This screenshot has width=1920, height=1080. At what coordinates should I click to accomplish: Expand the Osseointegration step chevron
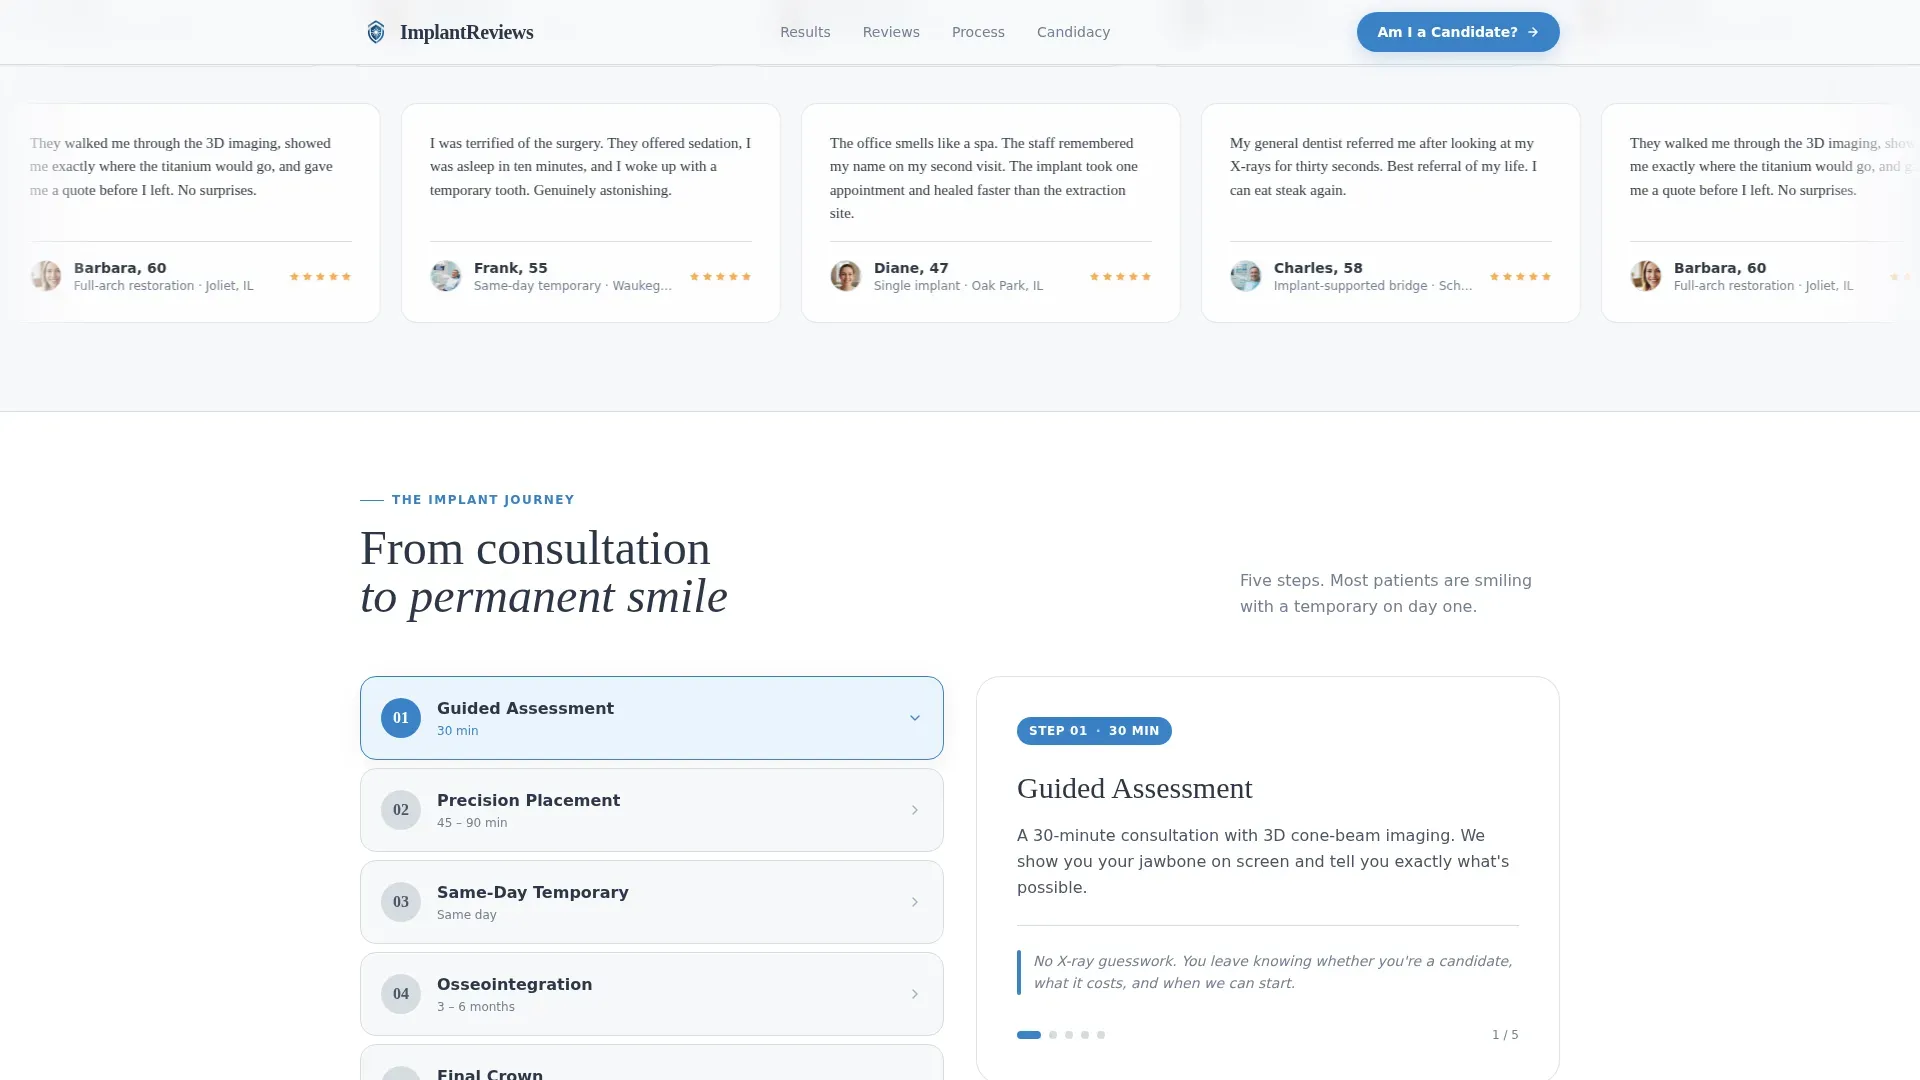point(914,994)
